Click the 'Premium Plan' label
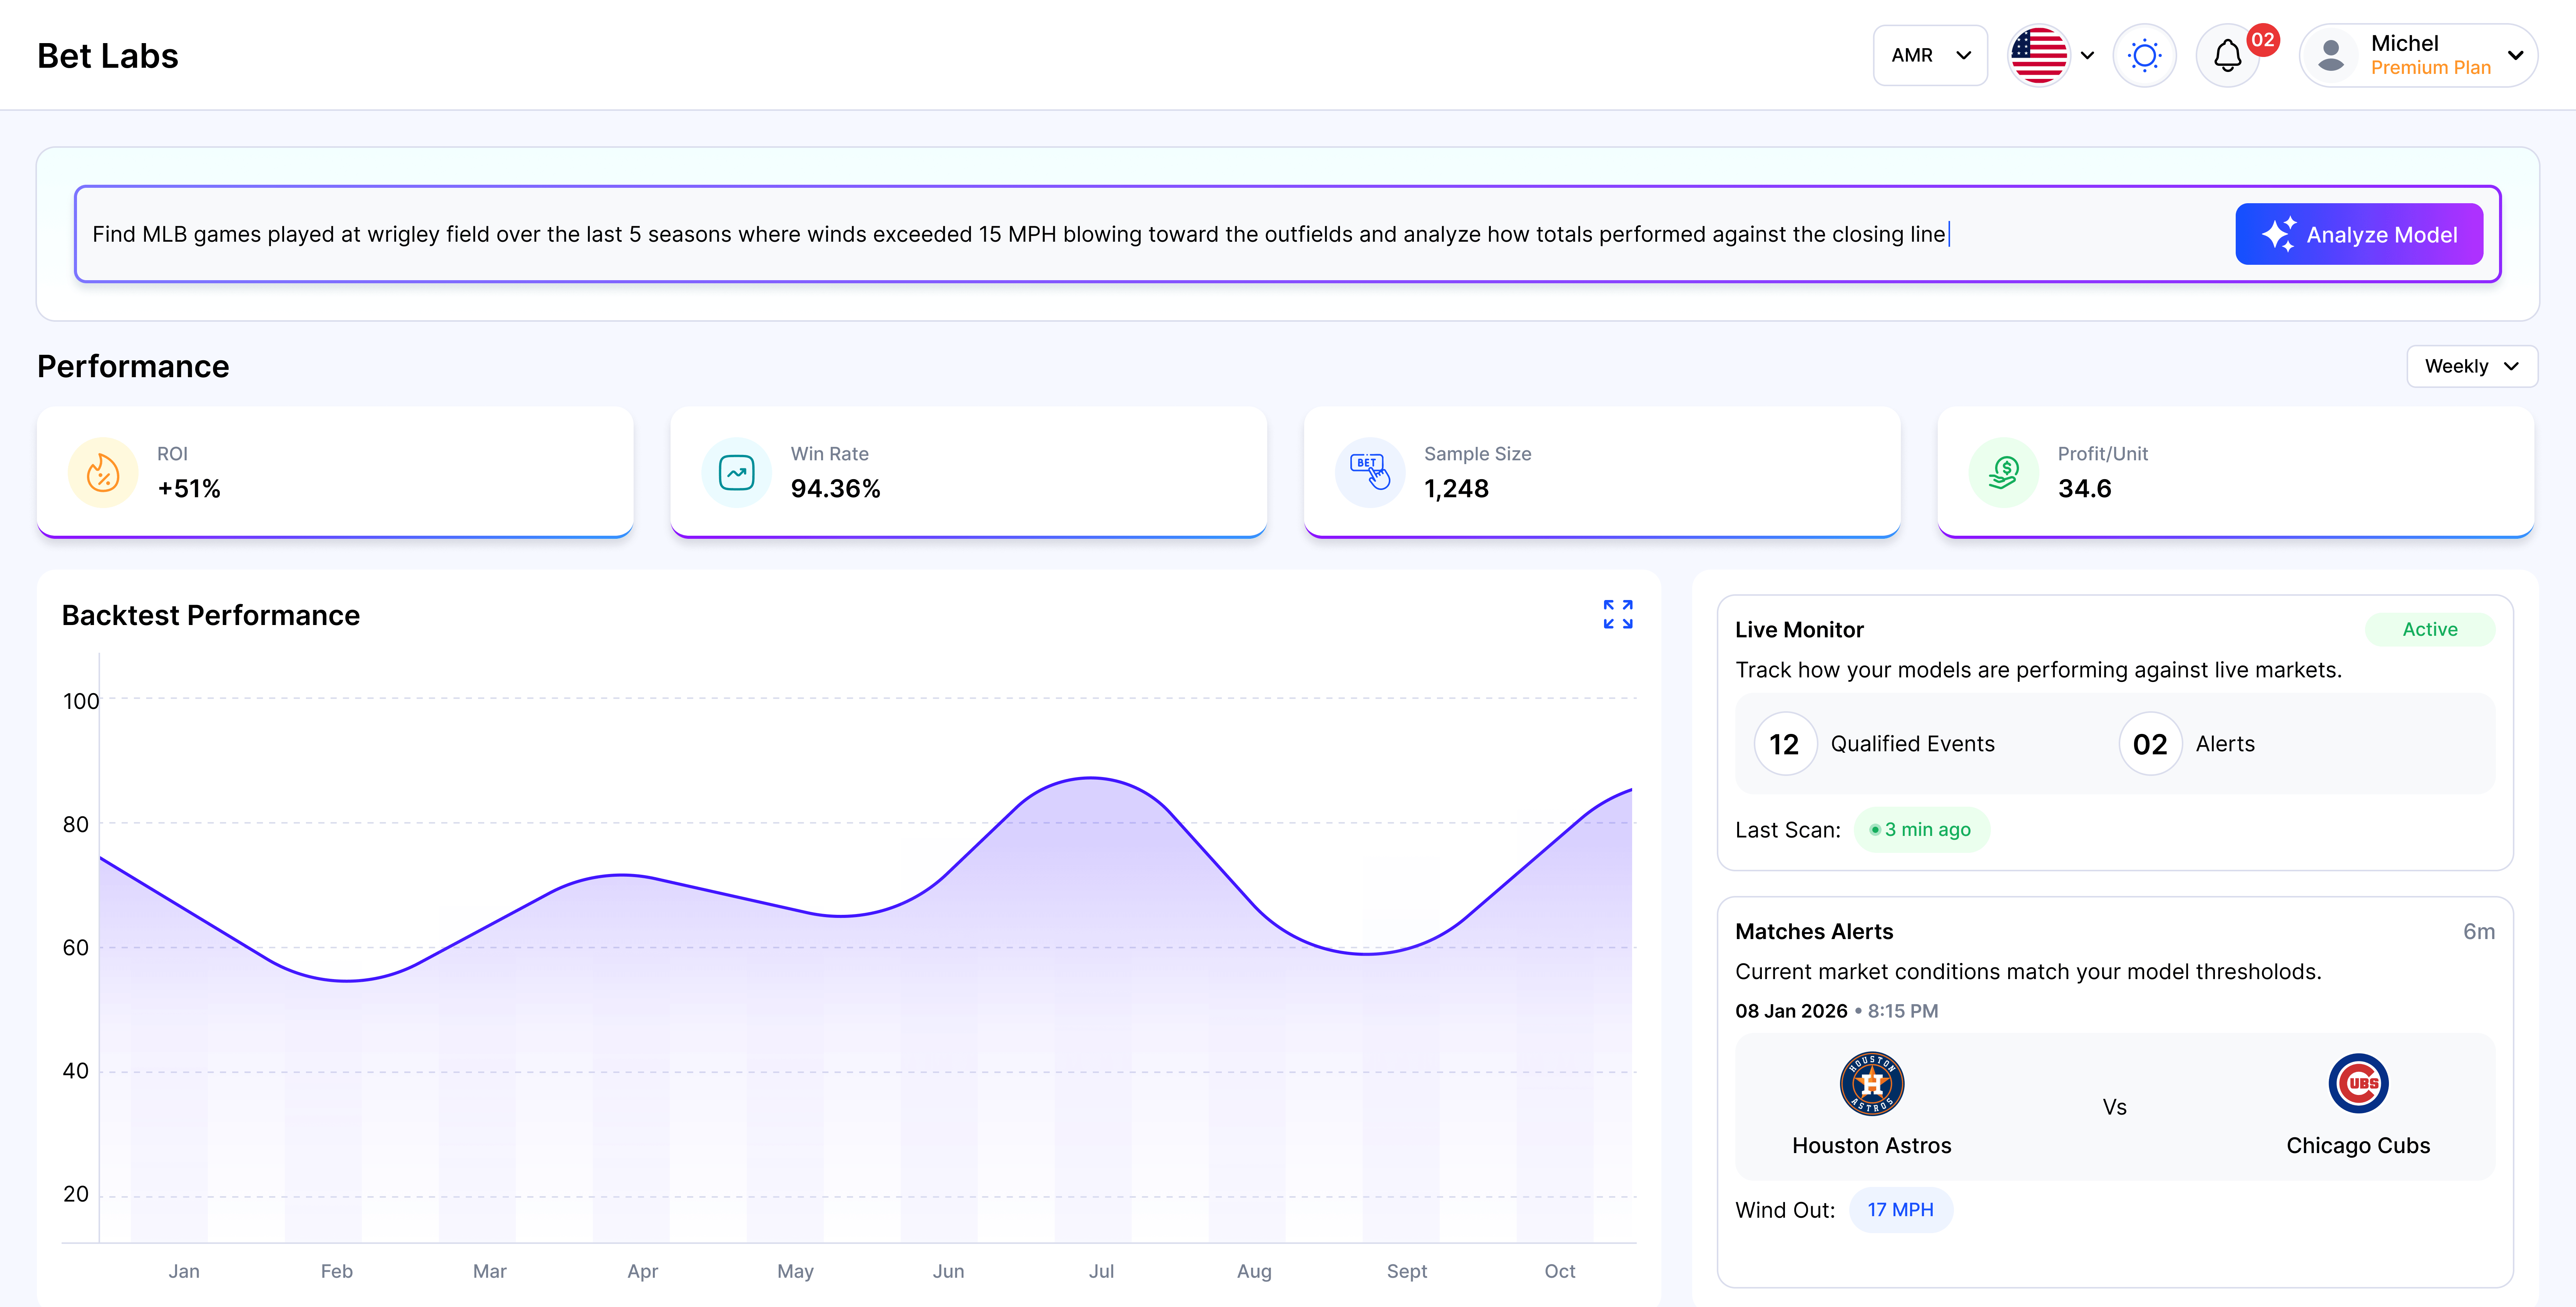 (x=2430, y=68)
